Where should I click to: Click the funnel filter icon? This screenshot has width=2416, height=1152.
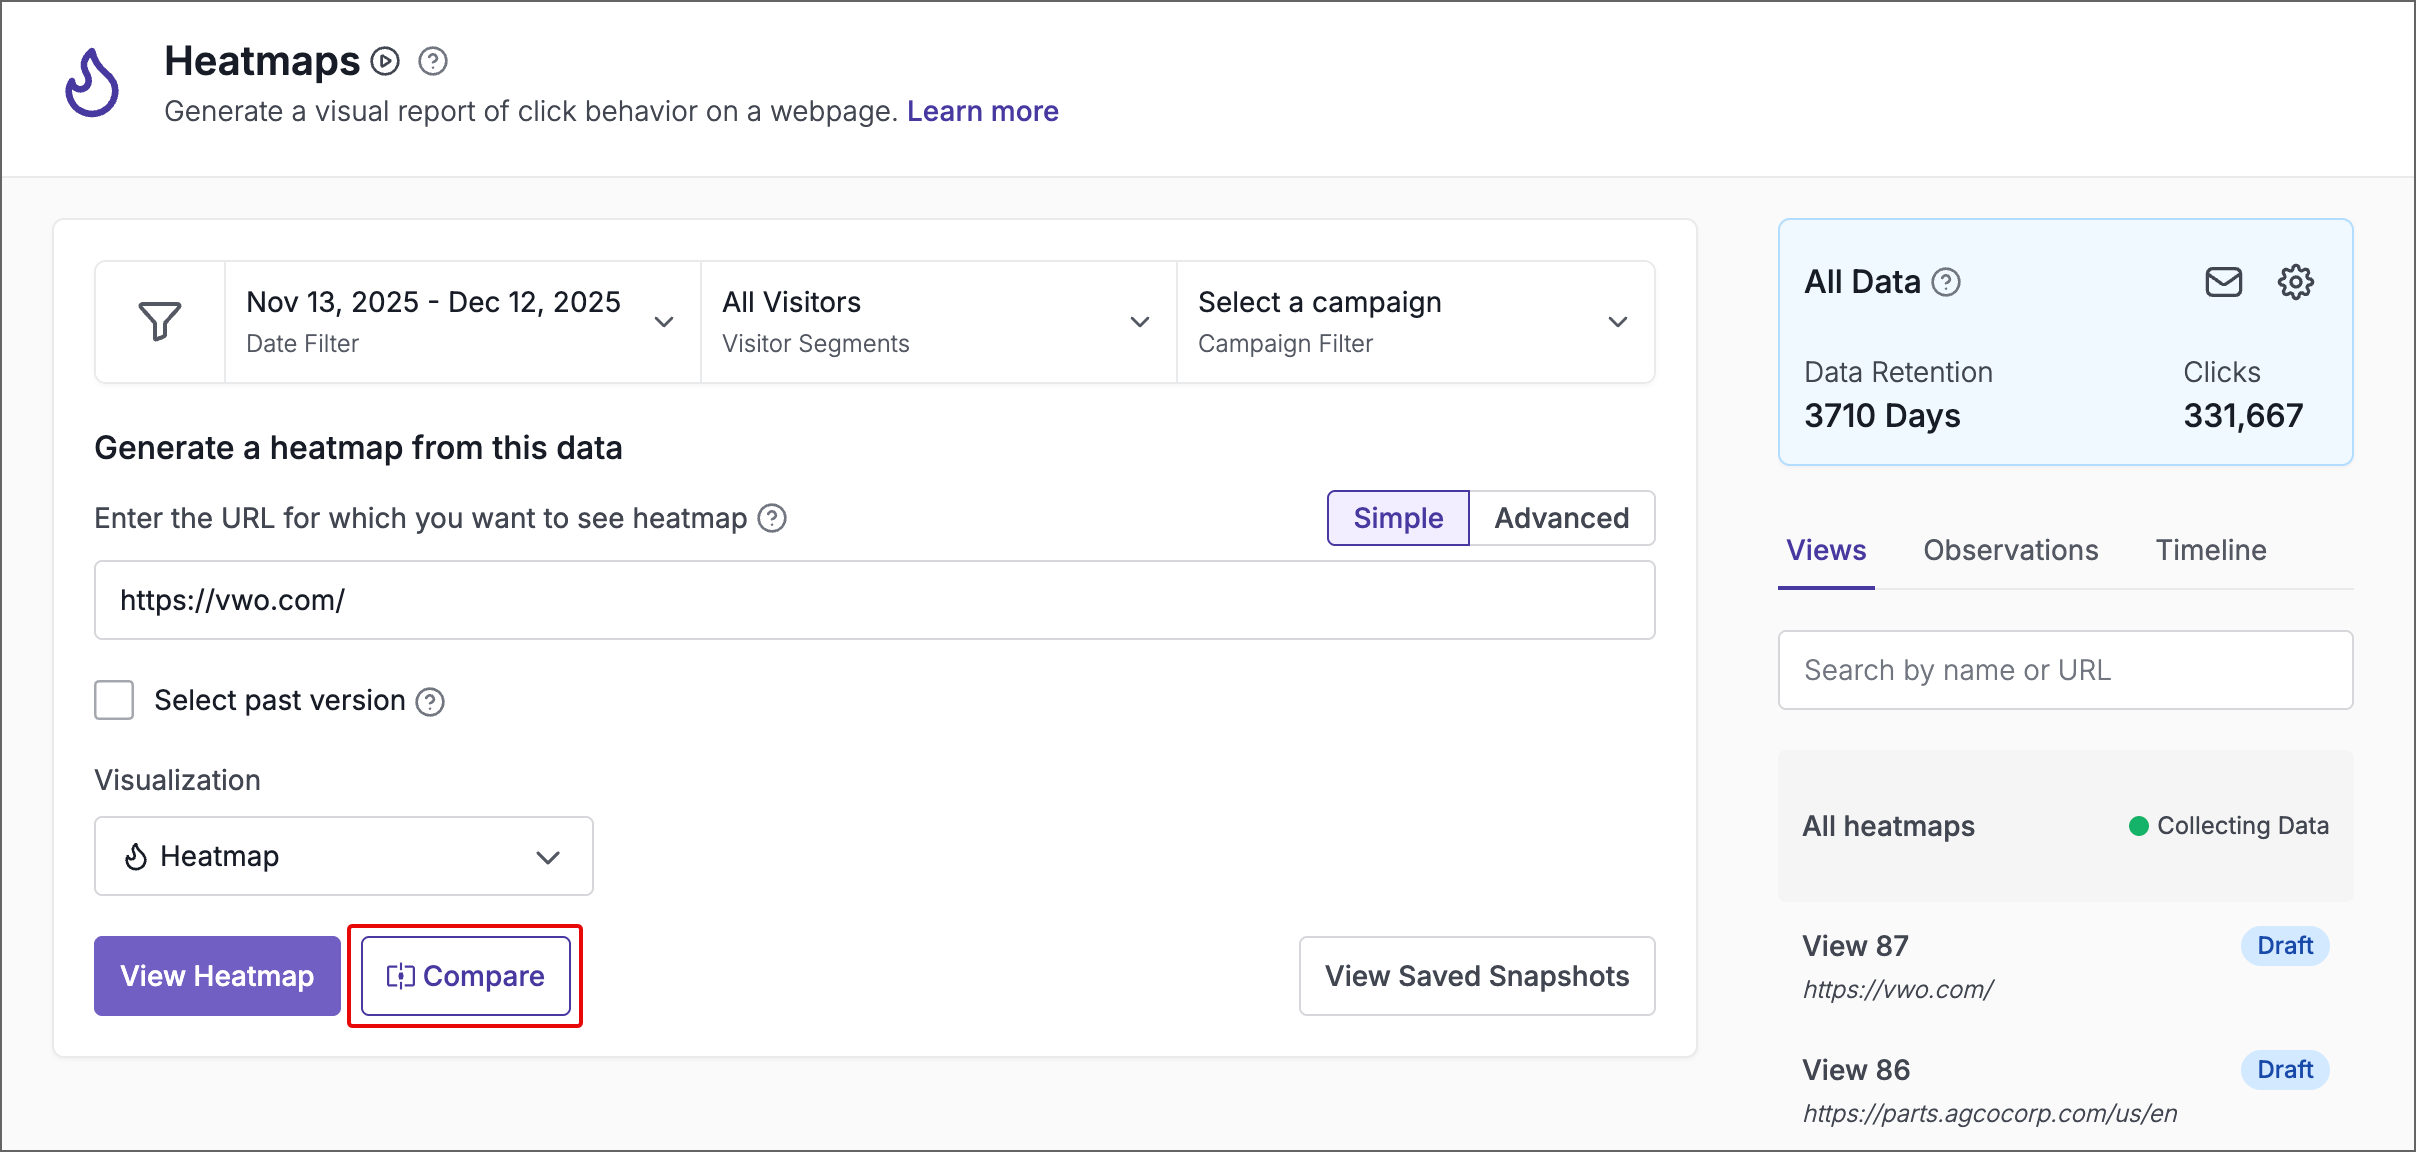160,322
